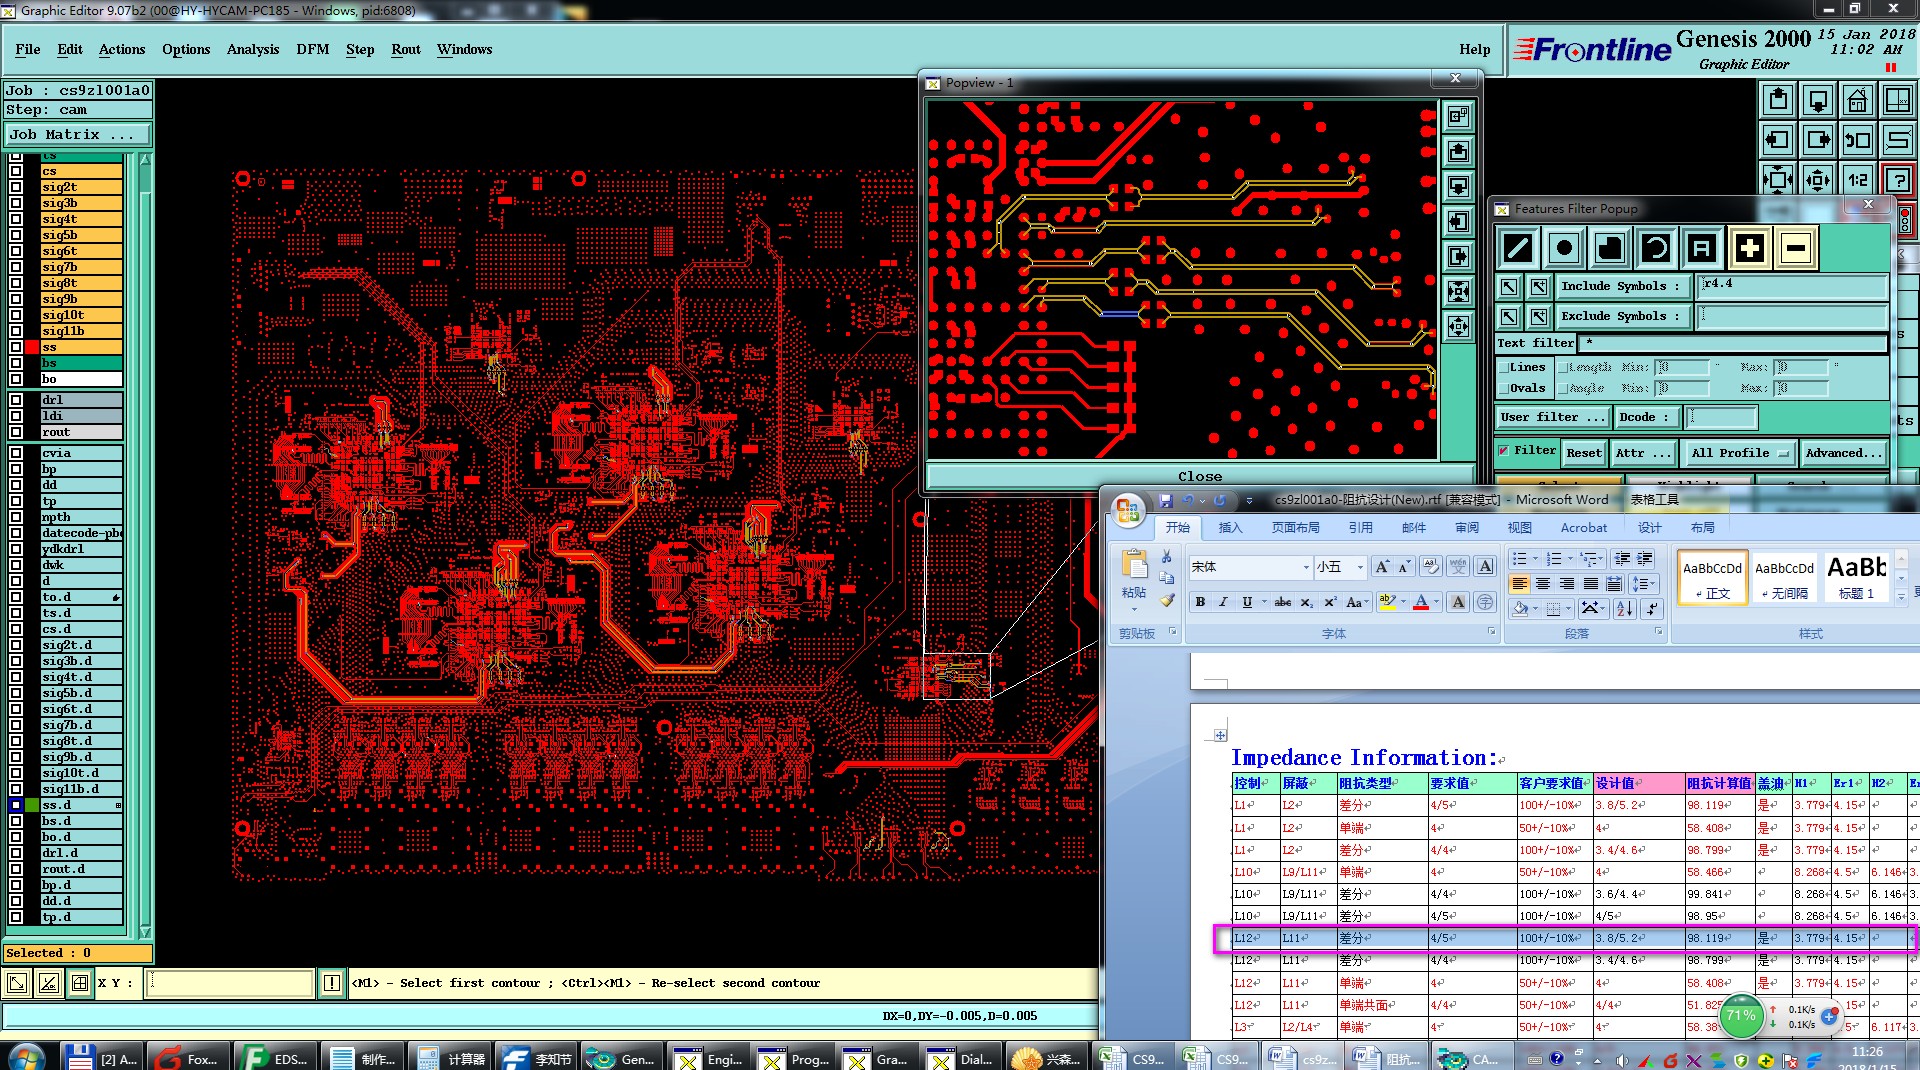Check the Lines checkbox
This screenshot has width=1920, height=1070.
pyautogui.click(x=1503, y=368)
